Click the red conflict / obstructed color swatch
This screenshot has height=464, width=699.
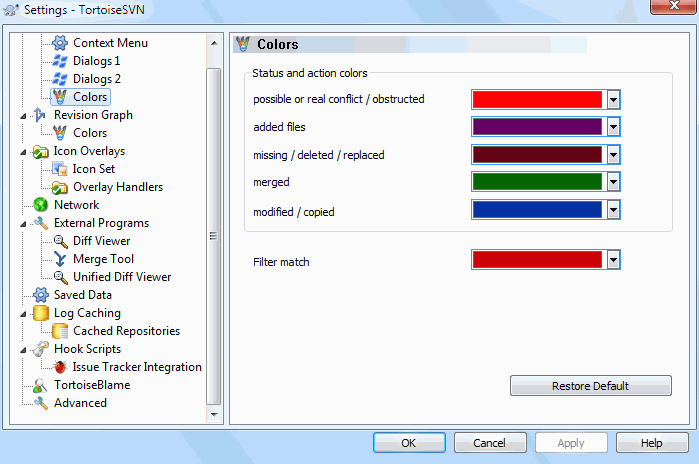[x=537, y=99]
